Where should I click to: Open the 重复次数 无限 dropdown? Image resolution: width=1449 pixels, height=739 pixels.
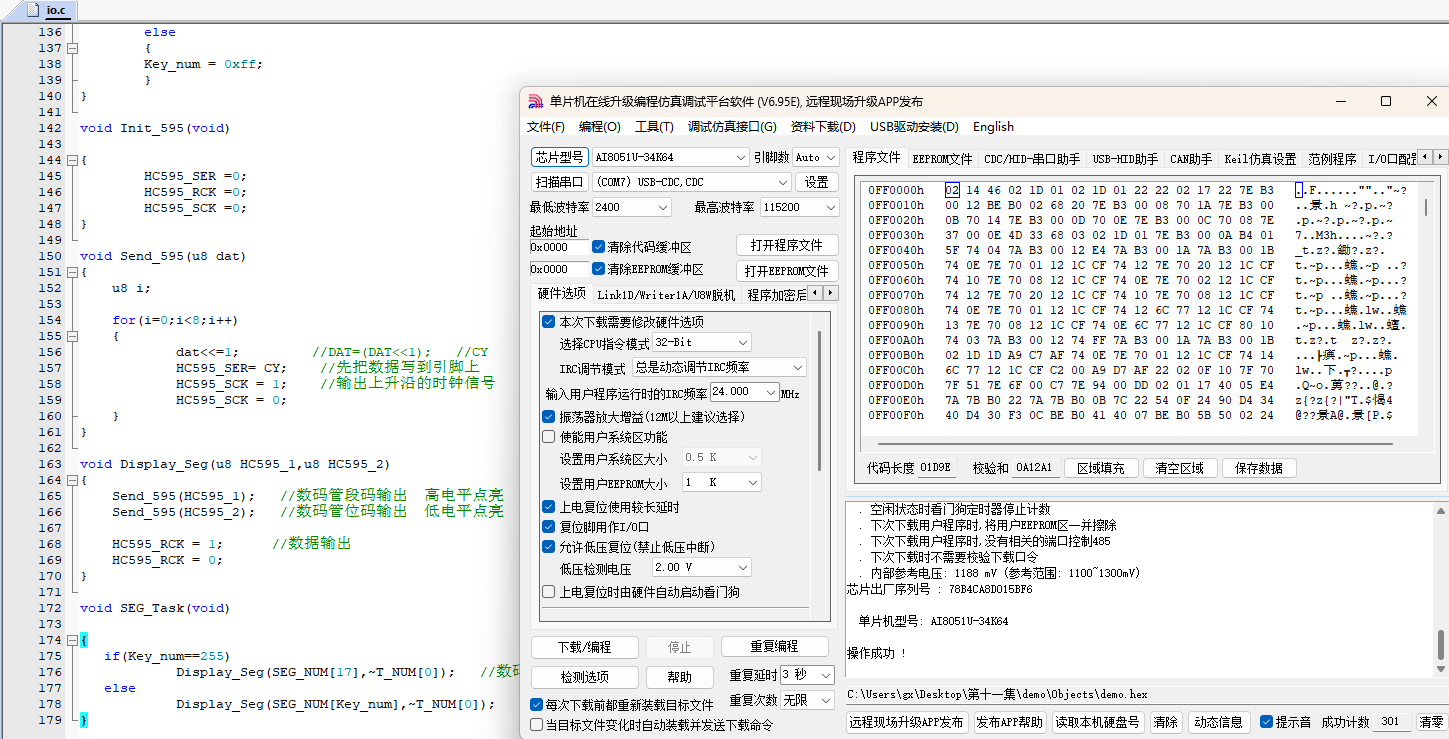[807, 700]
